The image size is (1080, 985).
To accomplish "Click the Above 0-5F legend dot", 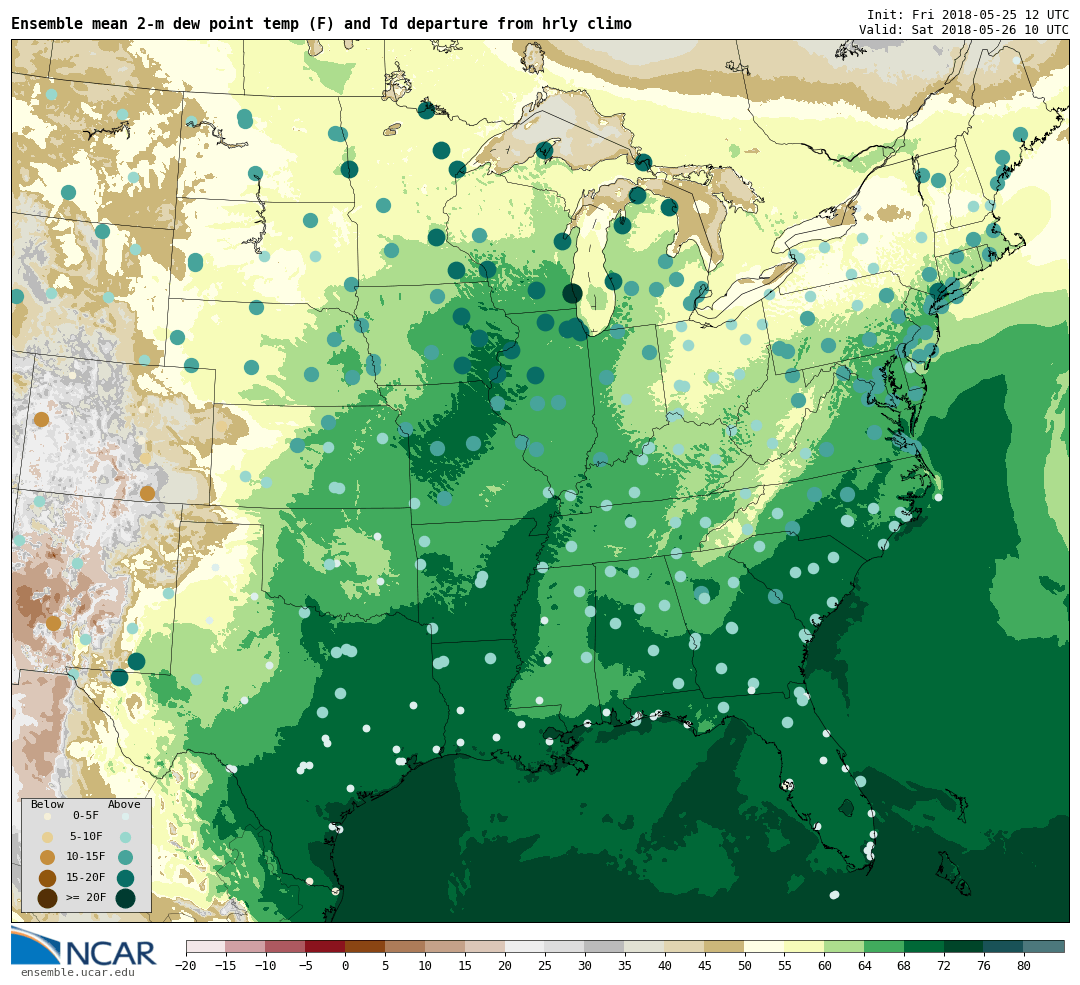I will point(125,816).
